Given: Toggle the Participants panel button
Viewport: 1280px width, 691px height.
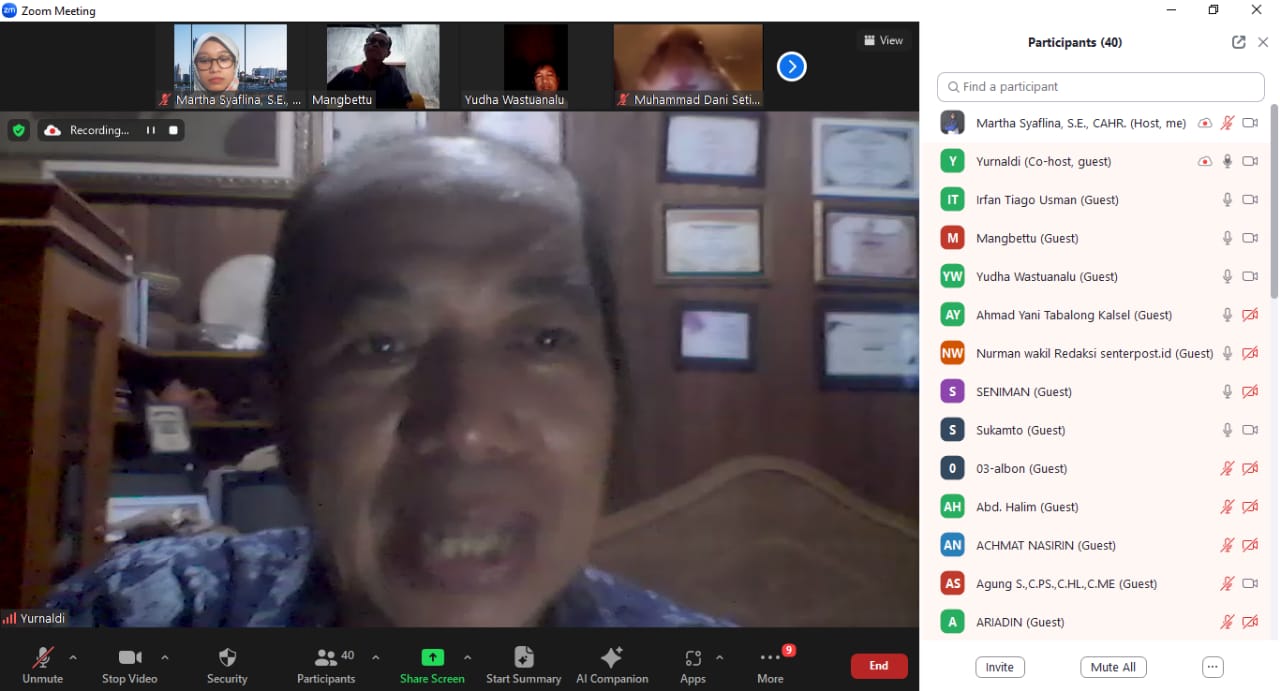Looking at the screenshot, I should coord(326,665).
